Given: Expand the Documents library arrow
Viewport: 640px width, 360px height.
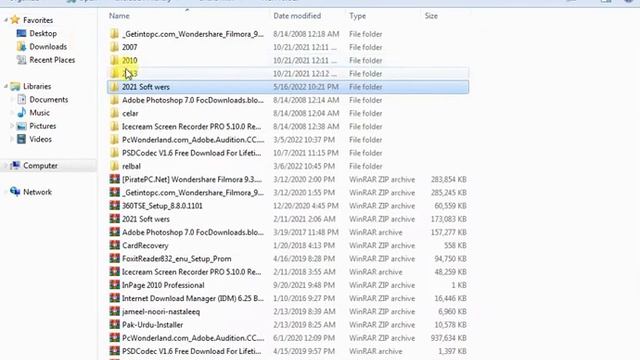Looking at the screenshot, I should tap(12, 100).
